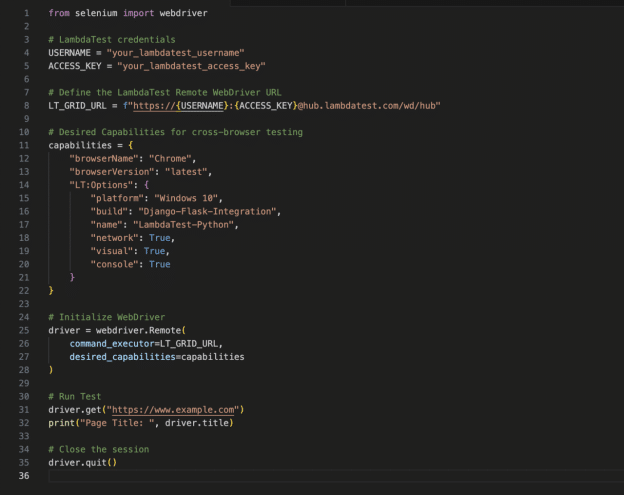Click the '# Desired Capabilities' comment line
Image resolution: width=624 pixels, height=495 pixels.
176,132
